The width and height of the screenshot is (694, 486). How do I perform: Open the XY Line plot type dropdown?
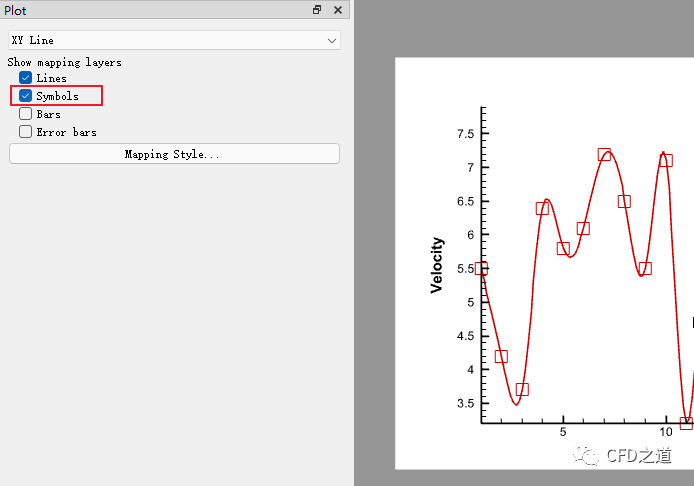tap(175, 40)
